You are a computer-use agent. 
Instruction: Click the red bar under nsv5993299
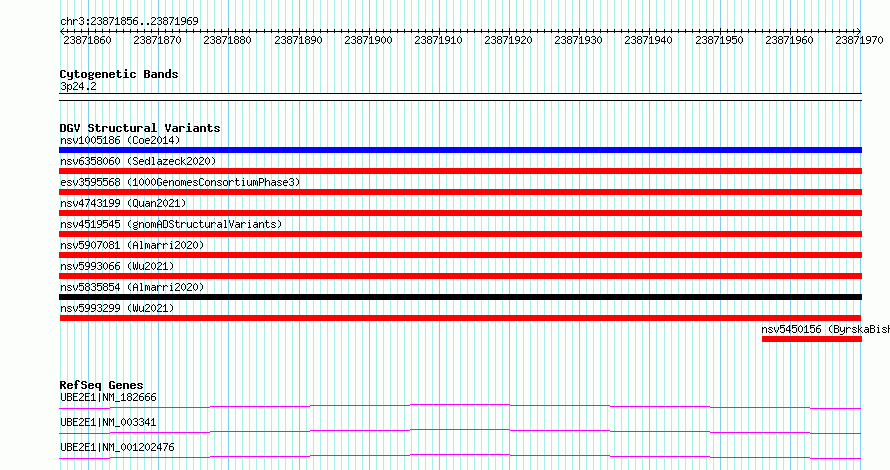[460, 318]
